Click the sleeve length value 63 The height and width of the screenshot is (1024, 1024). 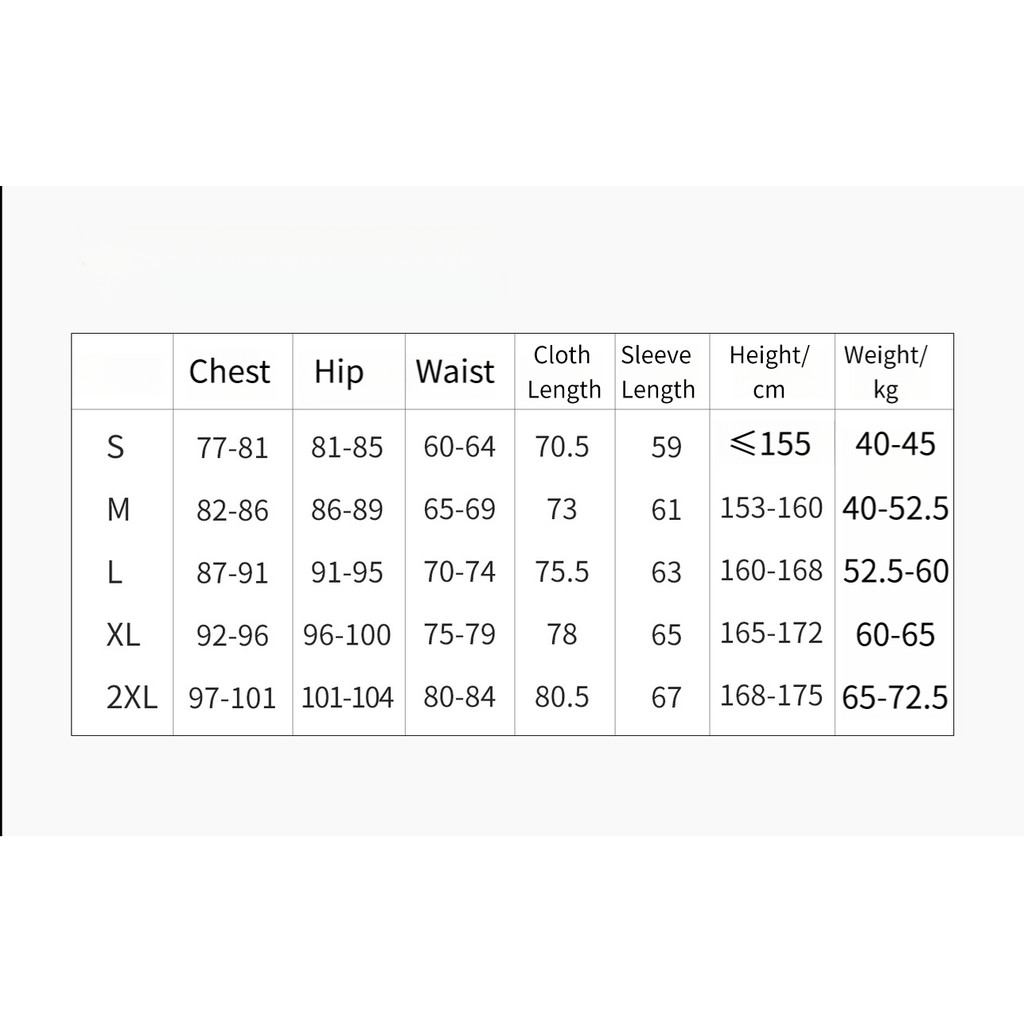[666, 572]
